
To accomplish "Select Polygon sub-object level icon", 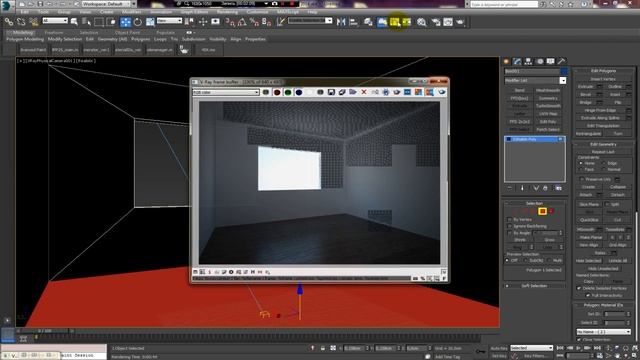I will pyautogui.click(x=542, y=211).
